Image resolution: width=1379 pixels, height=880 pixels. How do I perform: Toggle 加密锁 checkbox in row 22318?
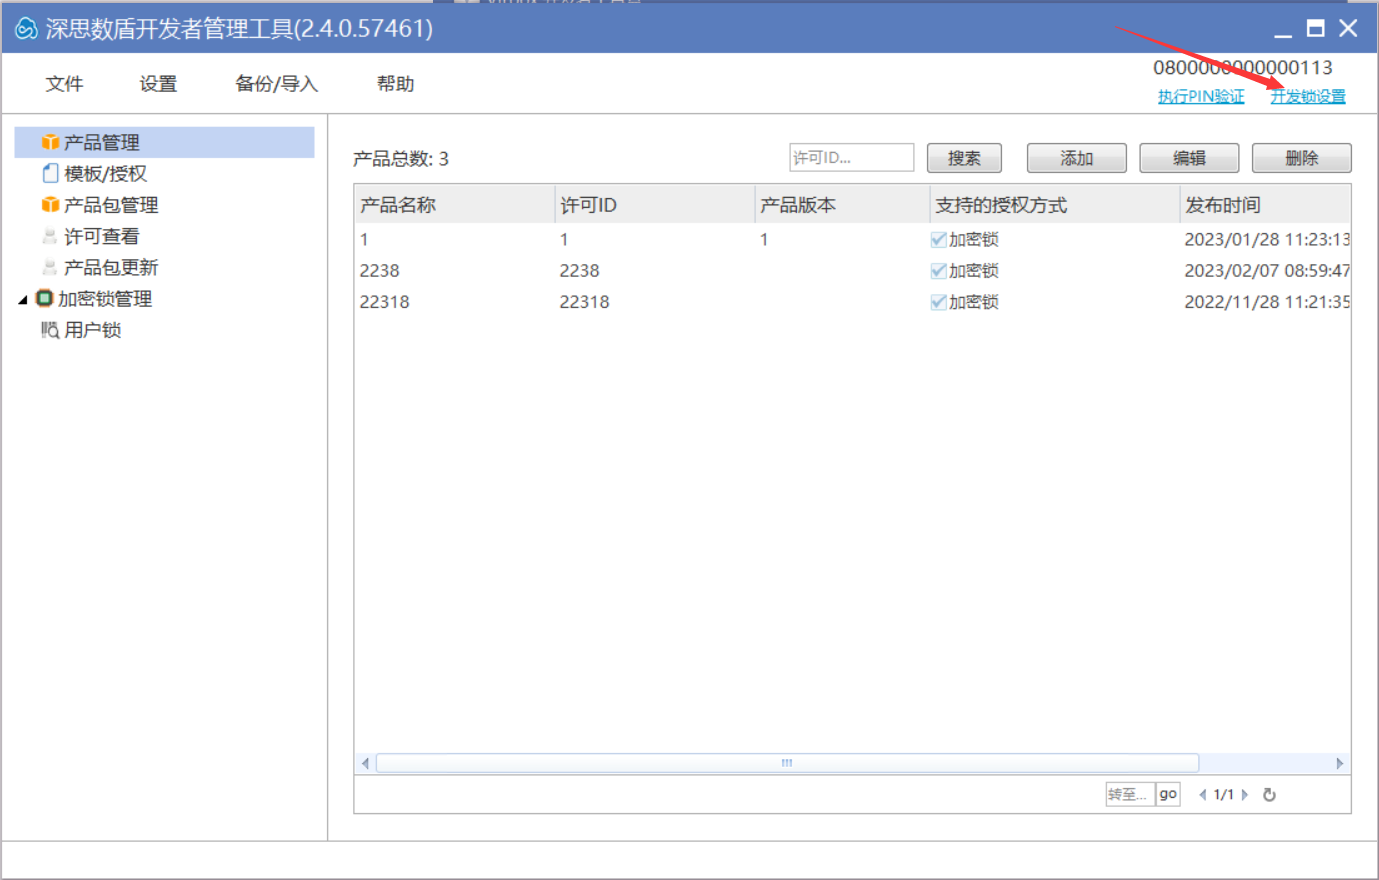(938, 302)
